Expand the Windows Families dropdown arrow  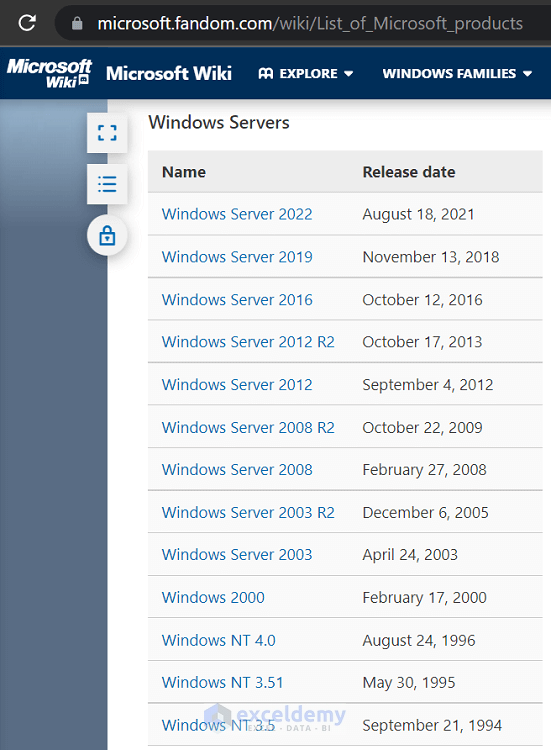click(x=528, y=74)
